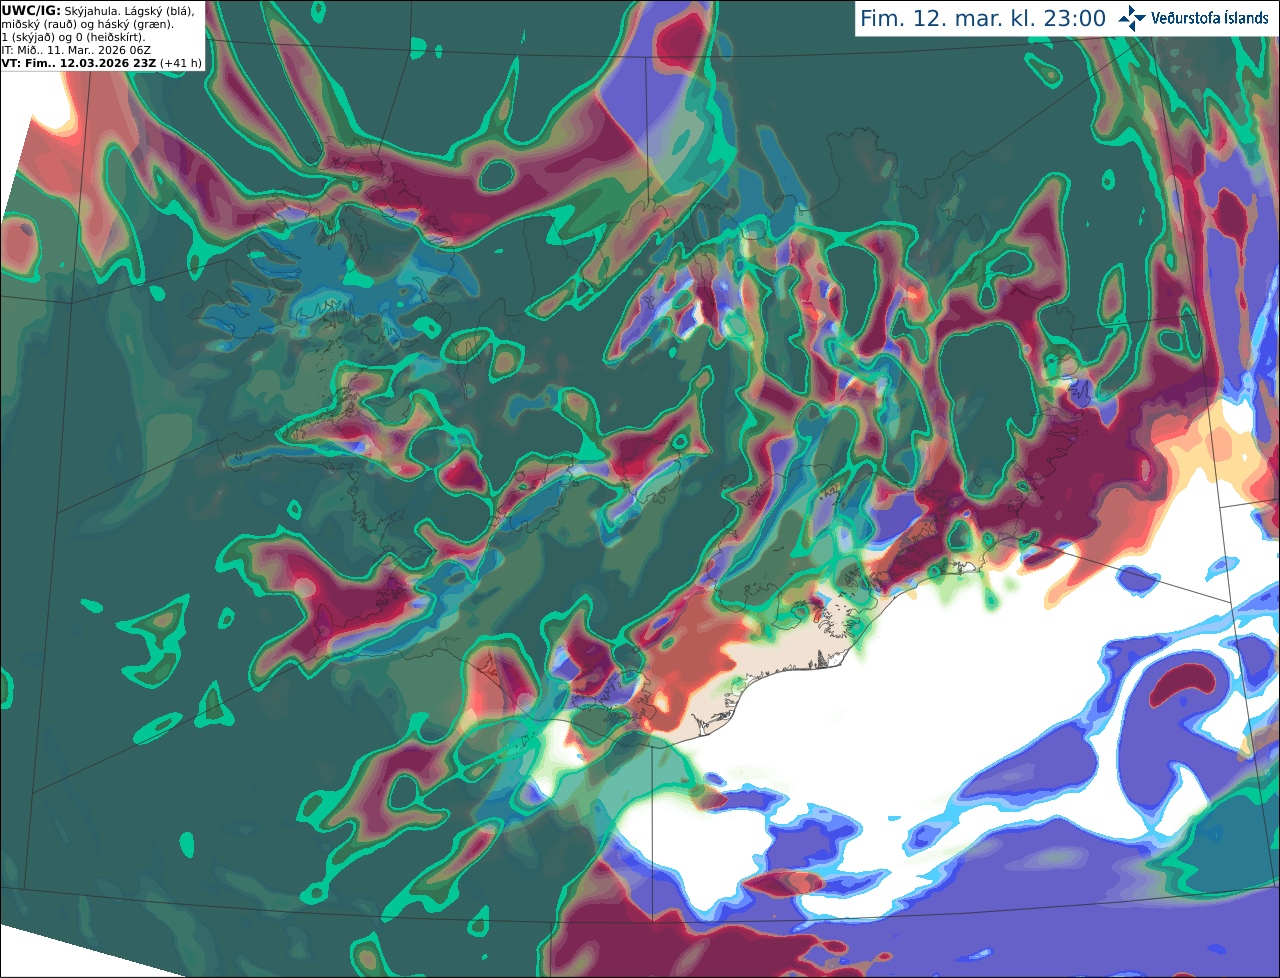Click the 'IT: Mið.. 11. Mar.. 2026 06Z' line
The width and height of the screenshot is (1280, 978).
click(x=76, y=49)
